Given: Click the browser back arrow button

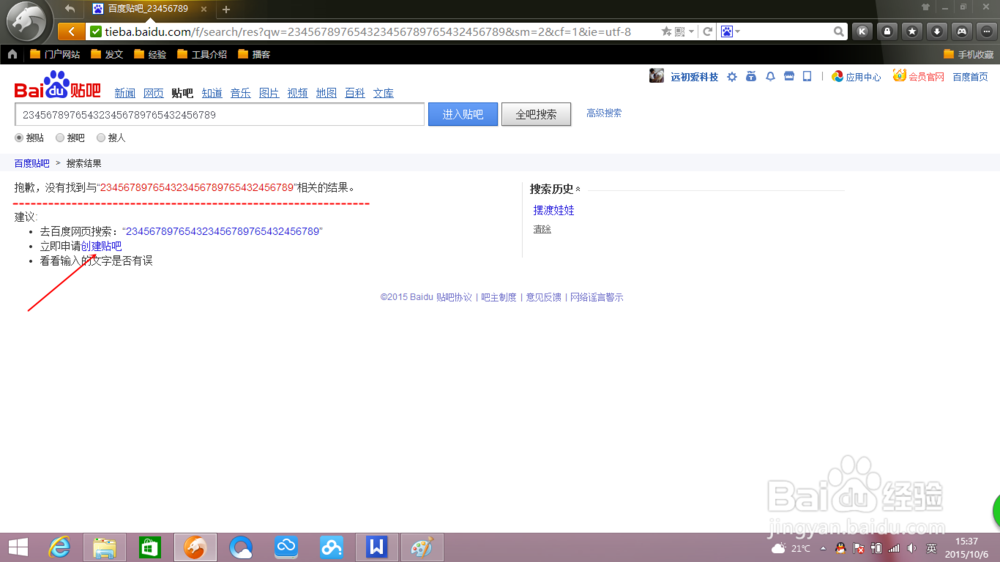Looking at the screenshot, I should coord(71,31).
